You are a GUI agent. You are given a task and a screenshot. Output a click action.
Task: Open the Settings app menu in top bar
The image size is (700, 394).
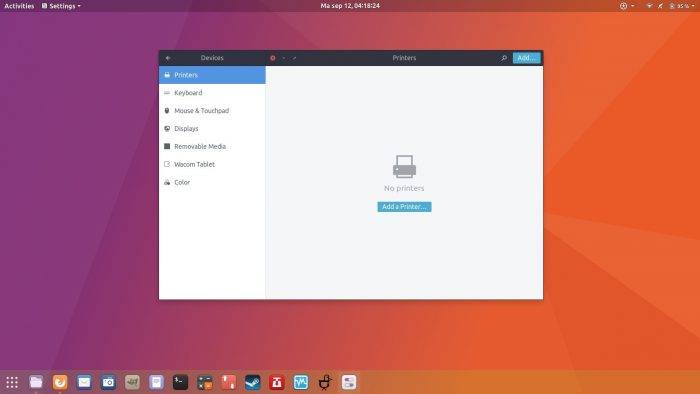click(x=61, y=6)
